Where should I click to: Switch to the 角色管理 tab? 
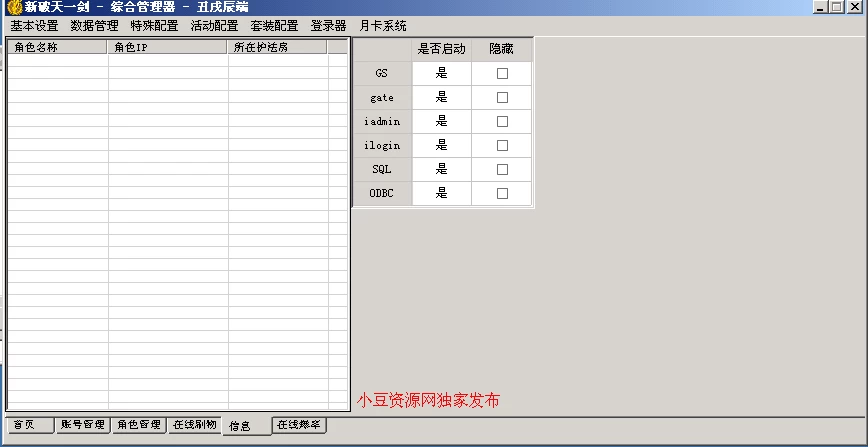139,425
